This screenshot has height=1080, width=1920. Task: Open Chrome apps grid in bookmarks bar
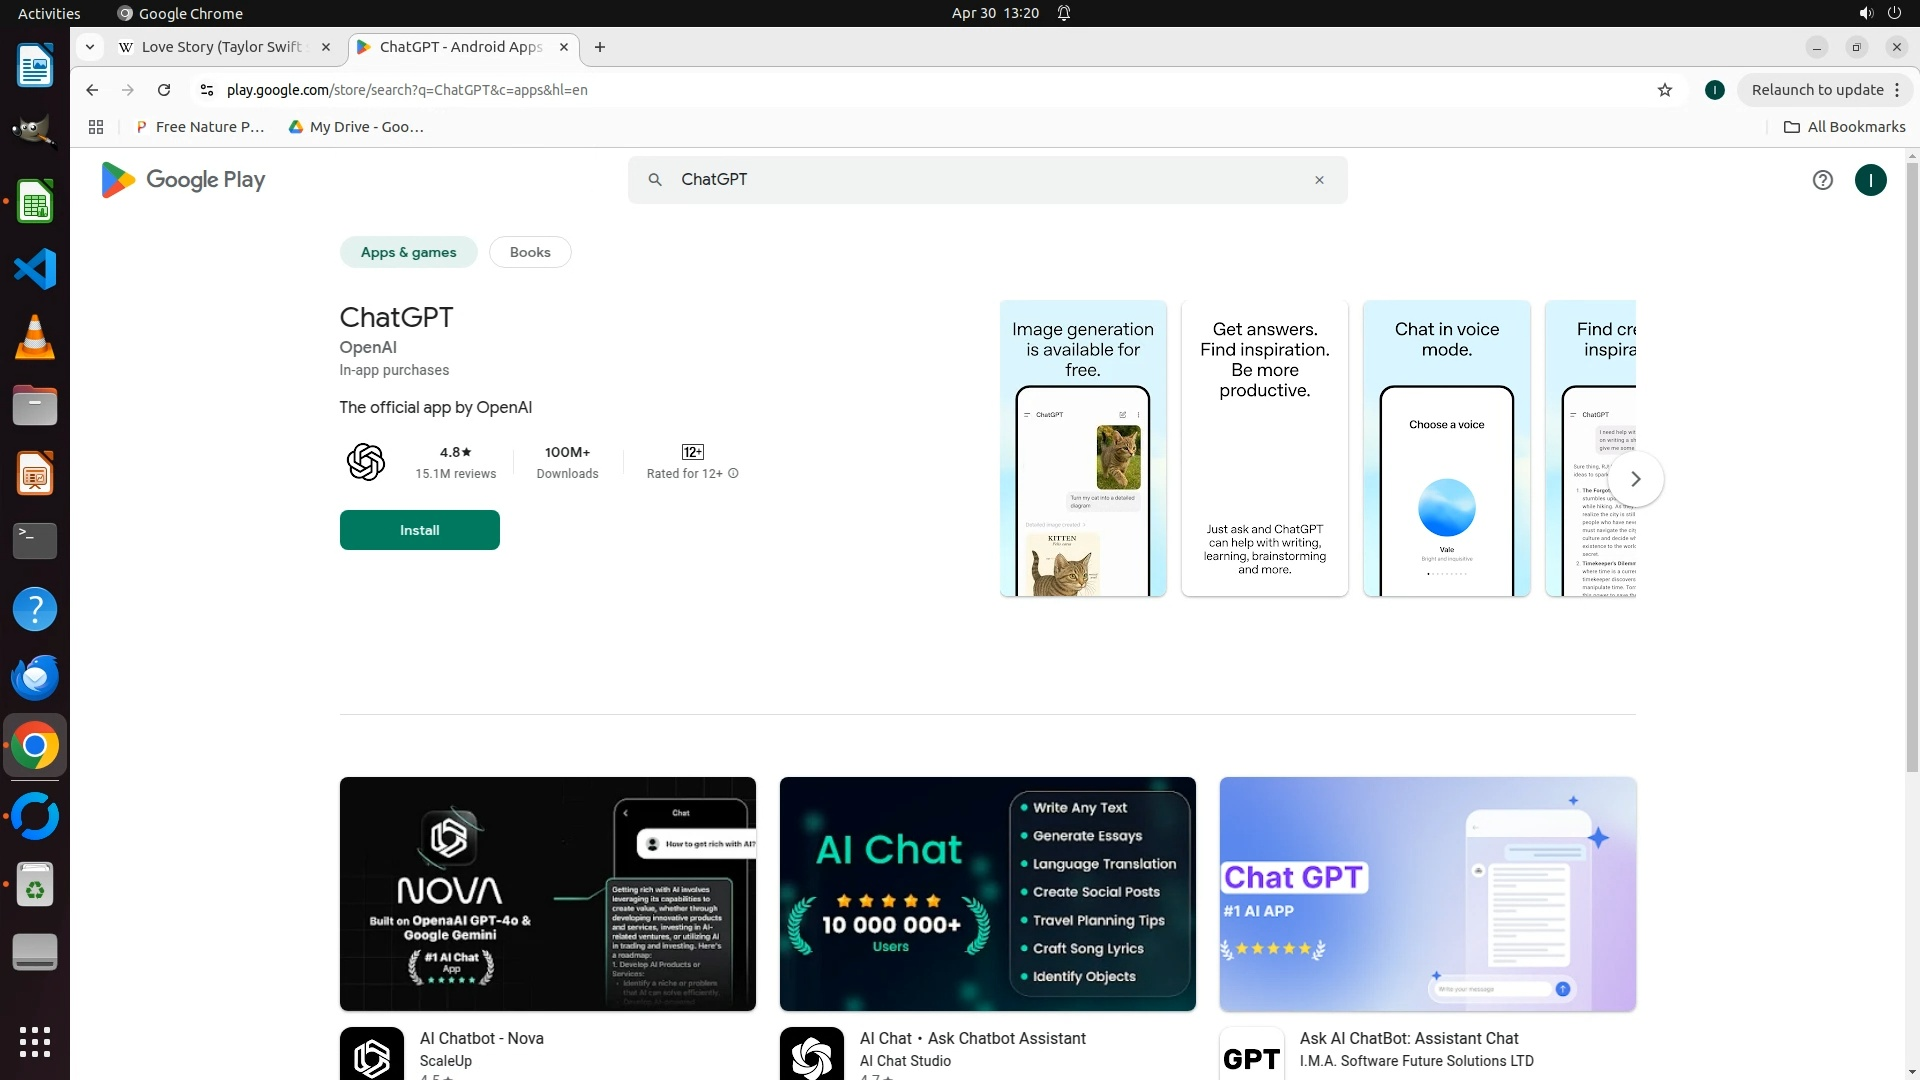96,127
